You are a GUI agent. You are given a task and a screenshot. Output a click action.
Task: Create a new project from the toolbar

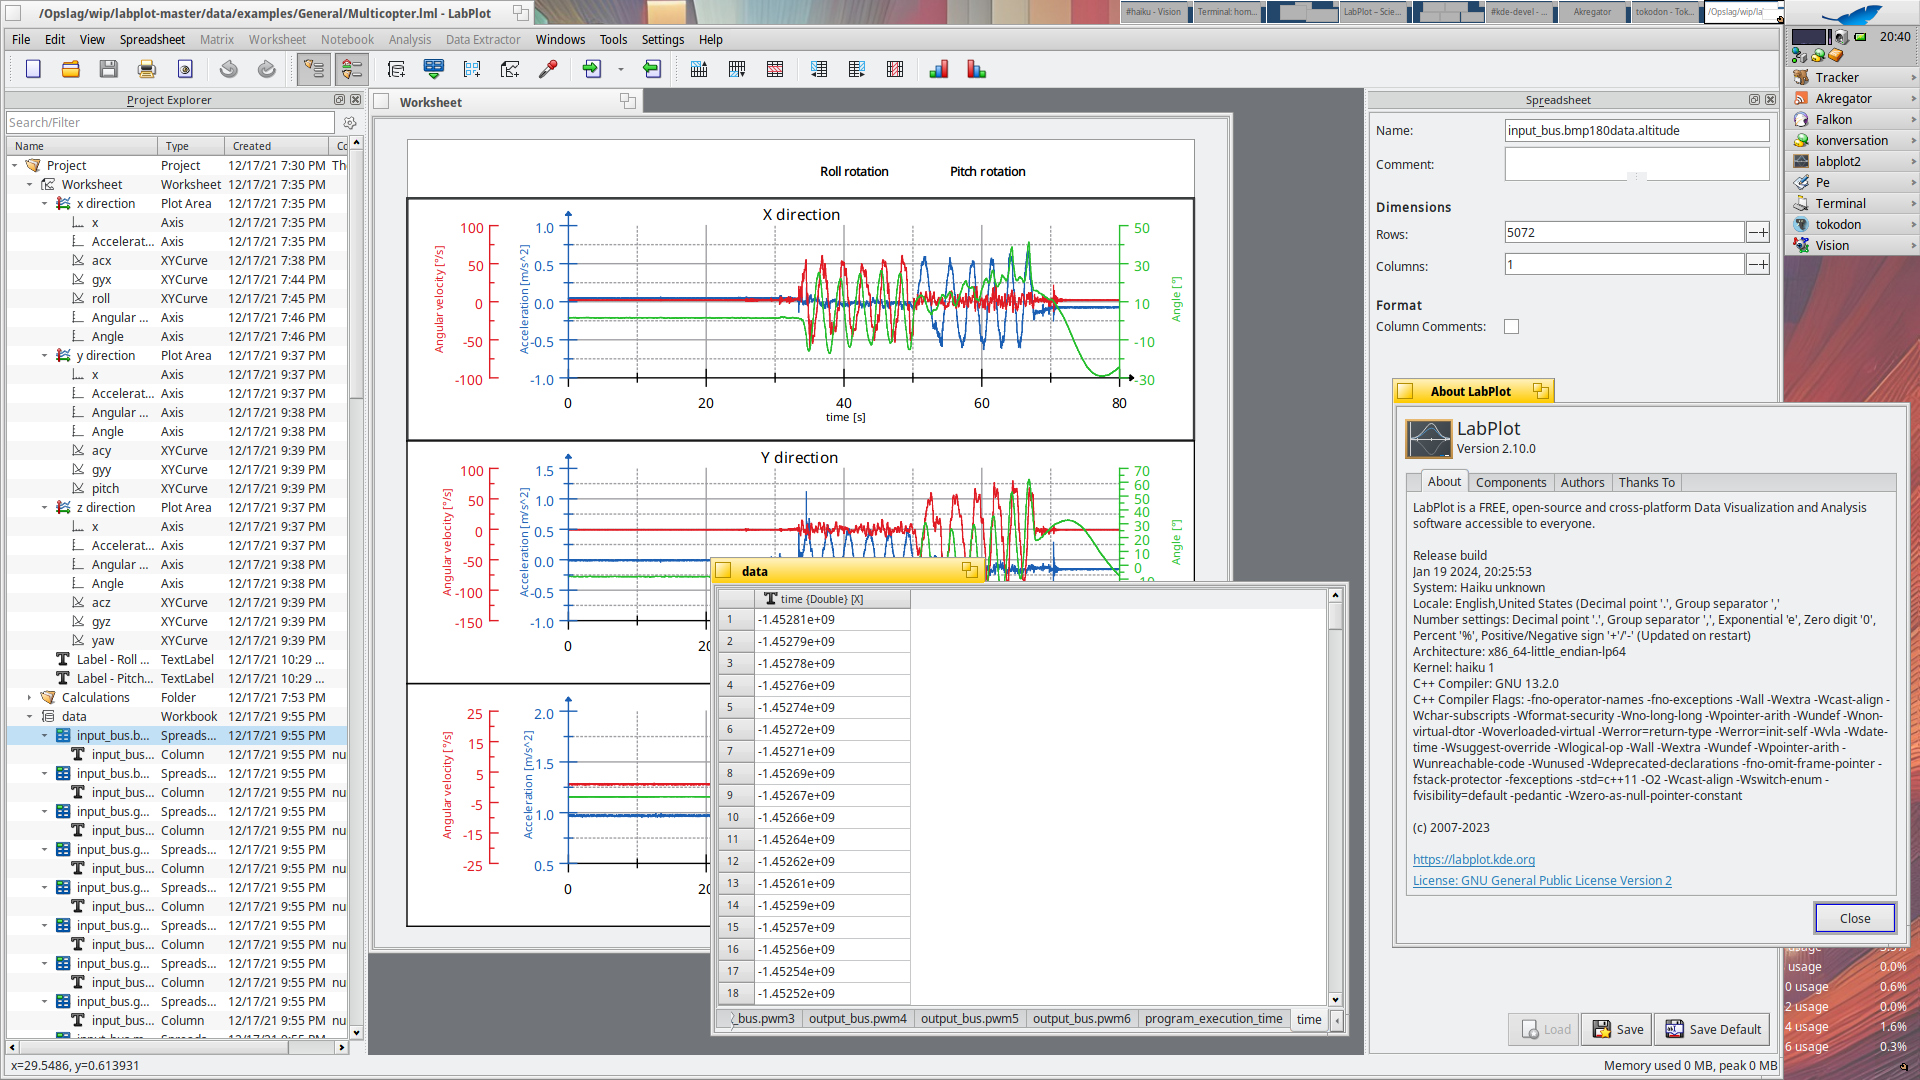pos(33,69)
